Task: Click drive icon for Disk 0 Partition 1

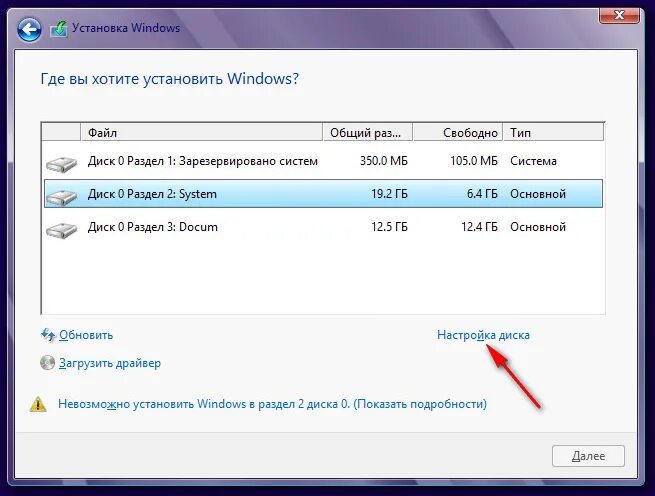Action: [x=61, y=164]
